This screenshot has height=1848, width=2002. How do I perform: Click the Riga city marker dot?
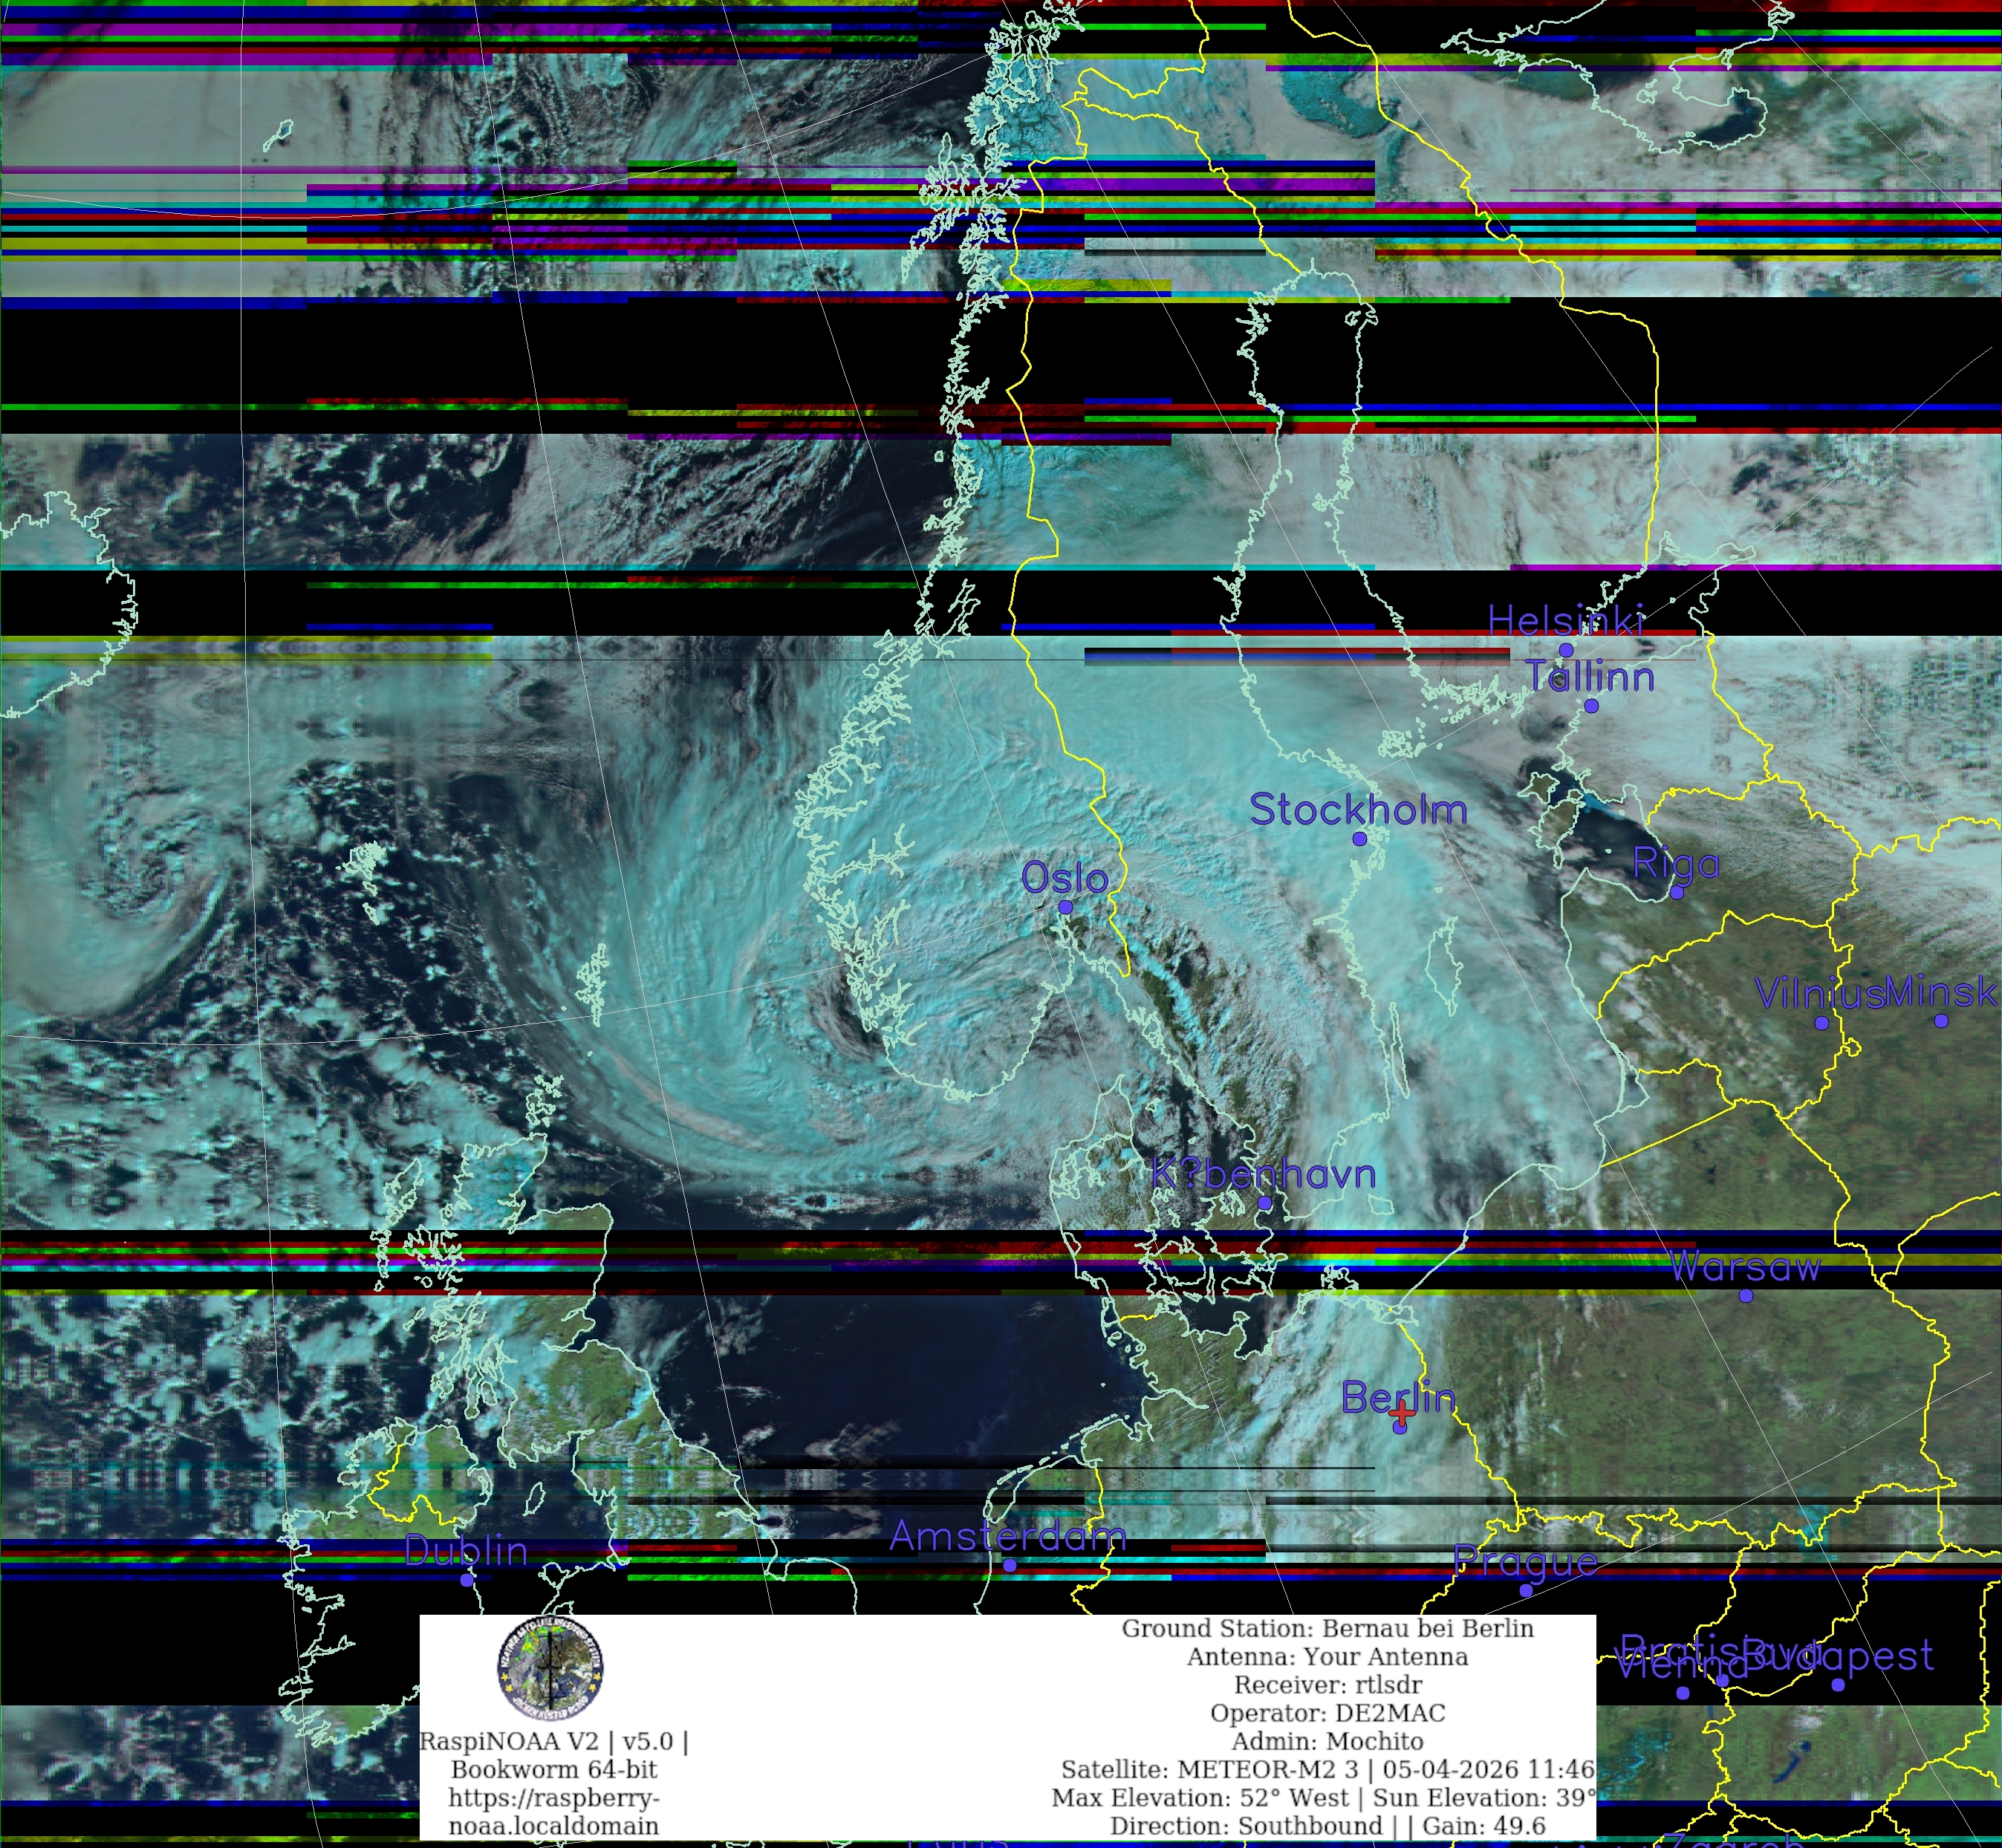click(x=1677, y=892)
